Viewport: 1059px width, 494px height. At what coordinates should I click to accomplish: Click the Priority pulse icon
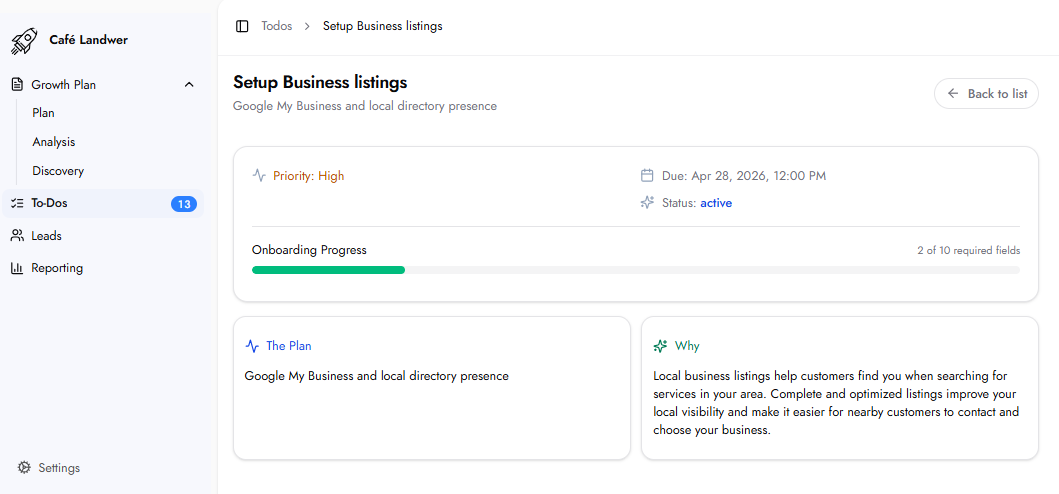point(259,176)
